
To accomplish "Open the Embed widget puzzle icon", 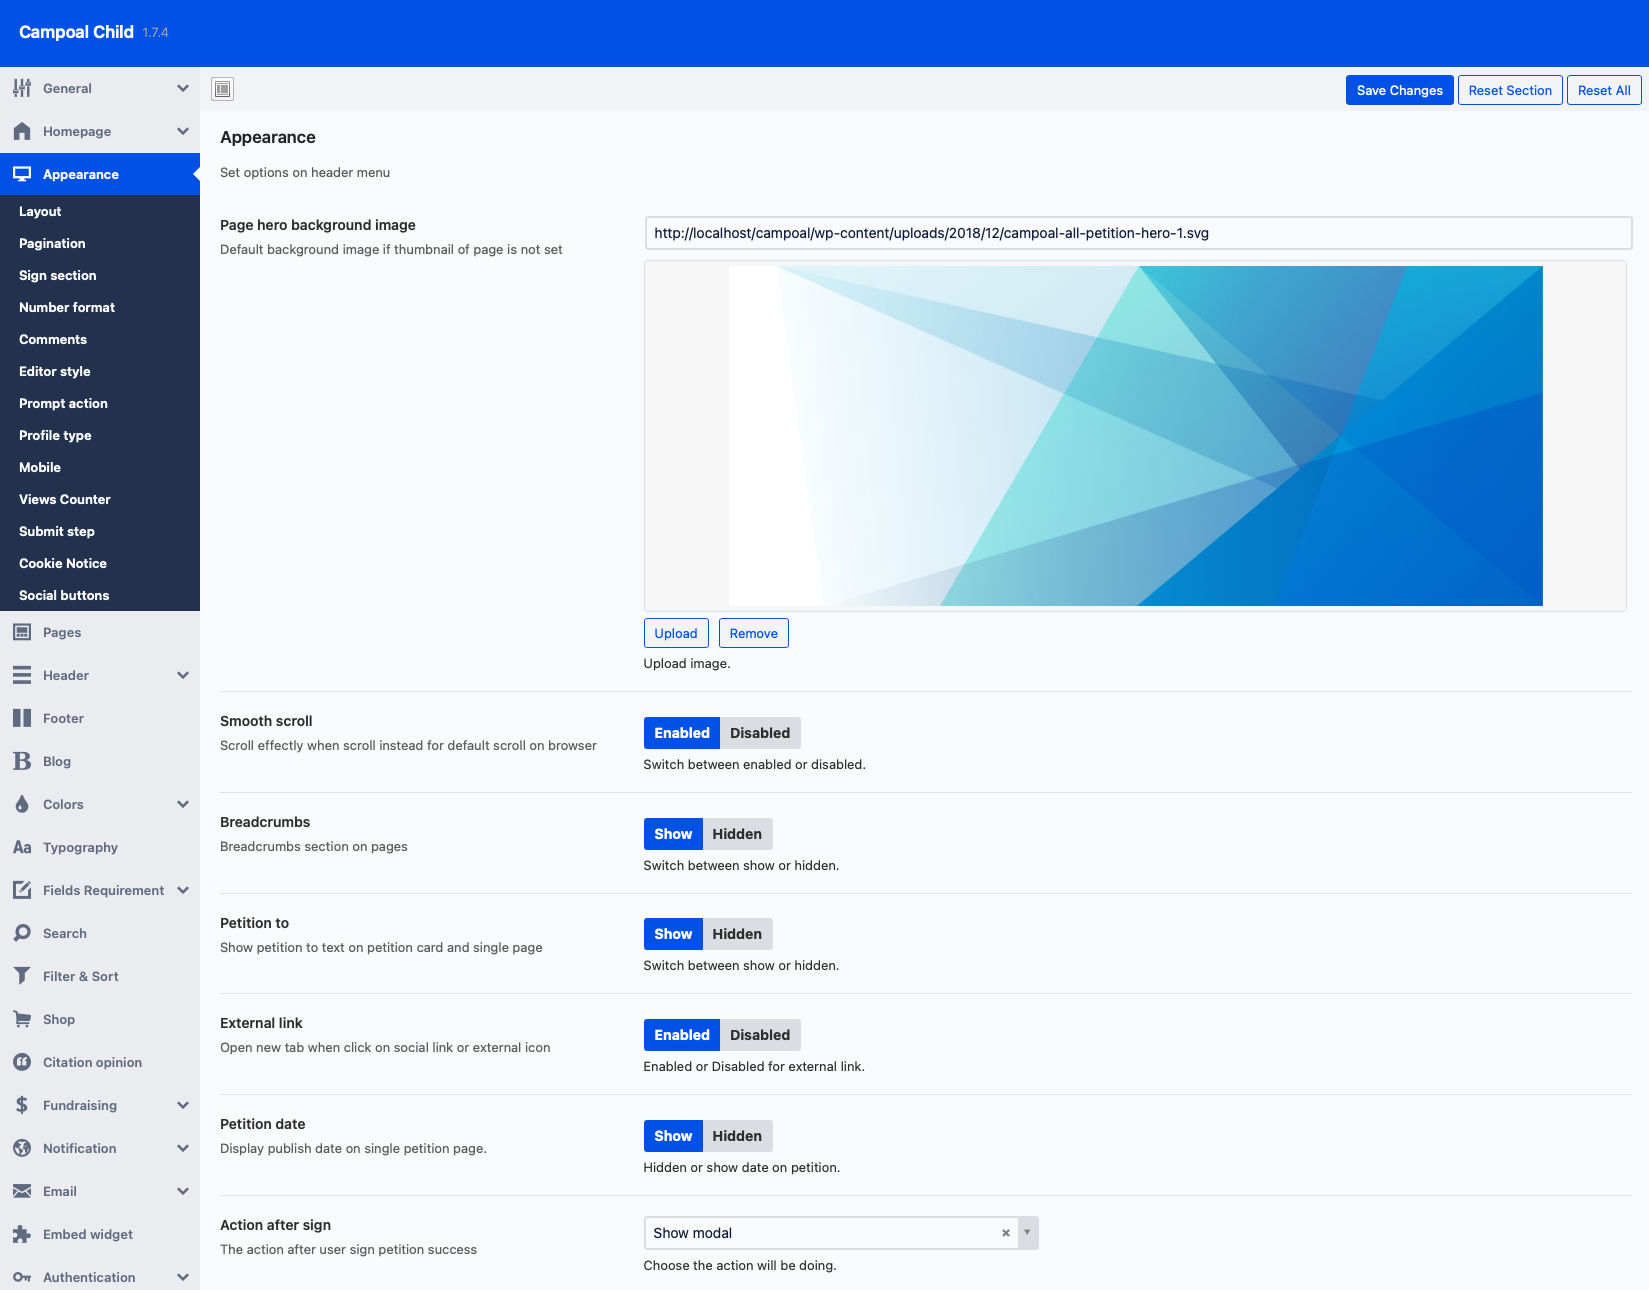I will (x=22, y=1234).
